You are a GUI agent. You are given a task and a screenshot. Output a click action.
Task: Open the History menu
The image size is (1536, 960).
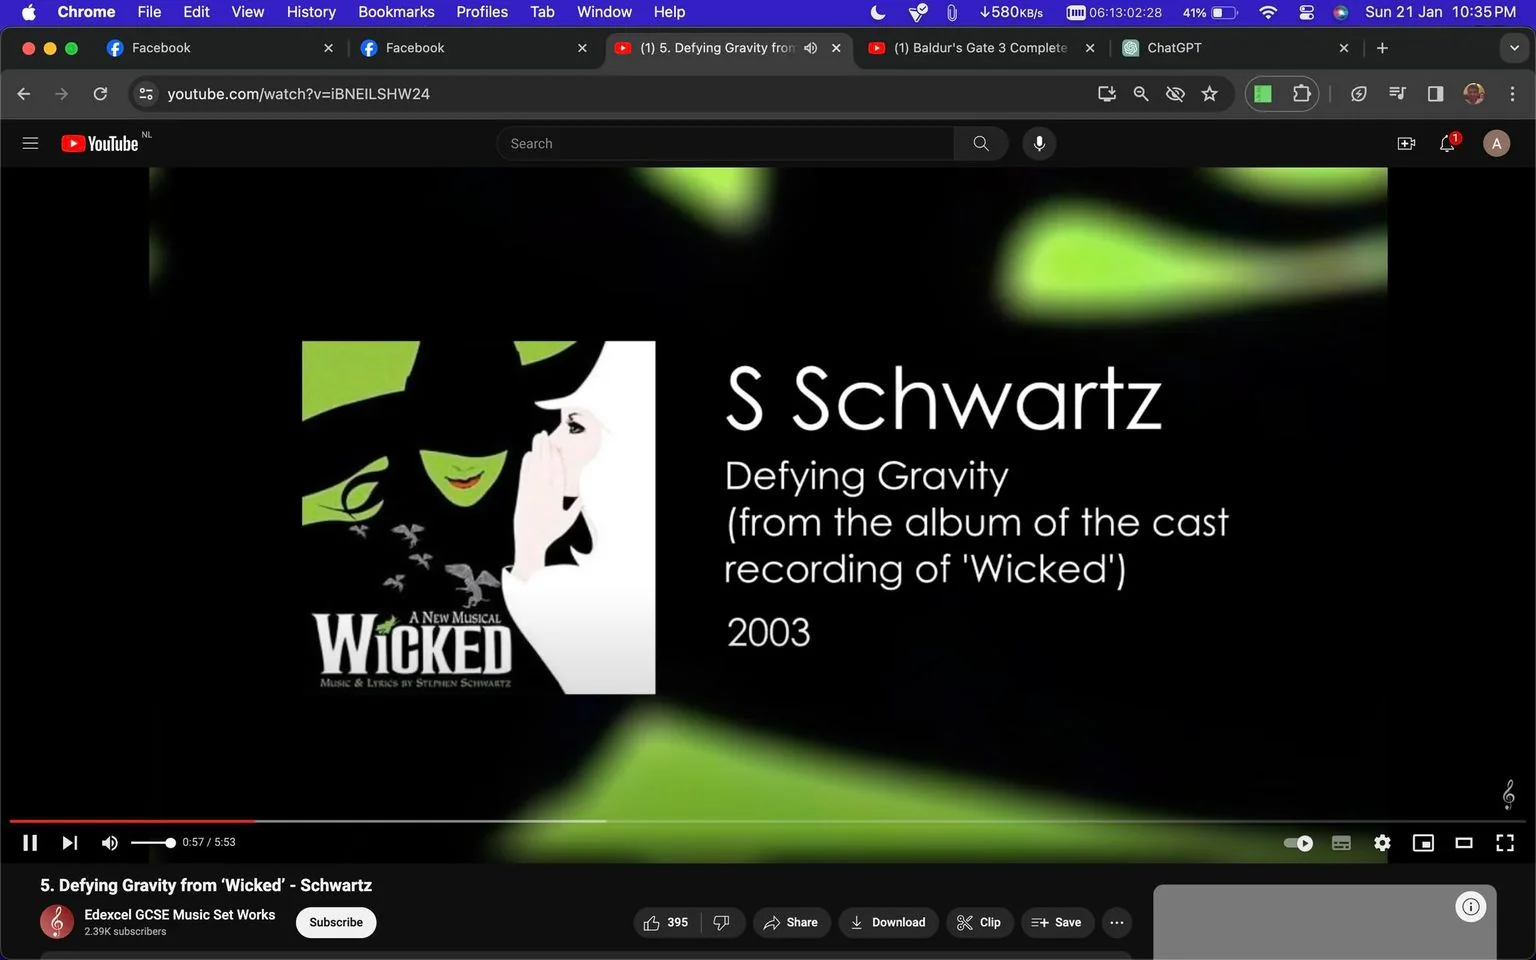tap(311, 12)
